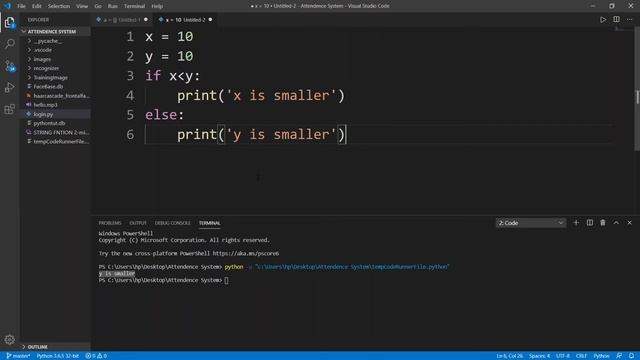Select the Untitled-2 editor tab
Screen dimensions: 640x360
[185, 20]
